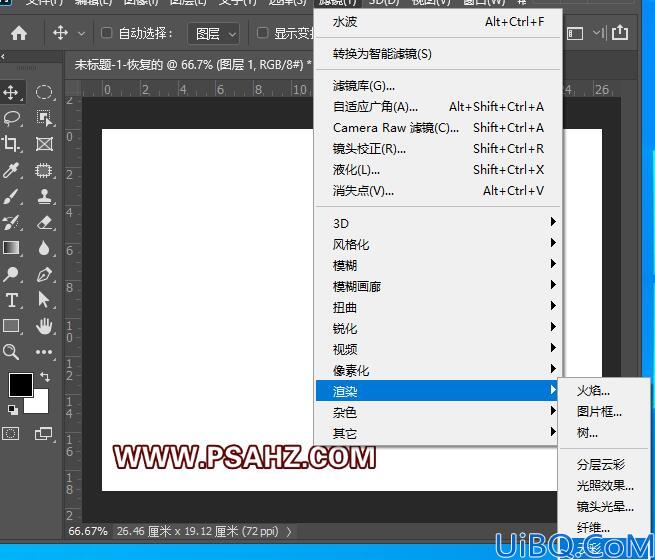Open the 图层 auto-select dropdown
Viewport: 655px width, 560px height.
tap(213, 33)
